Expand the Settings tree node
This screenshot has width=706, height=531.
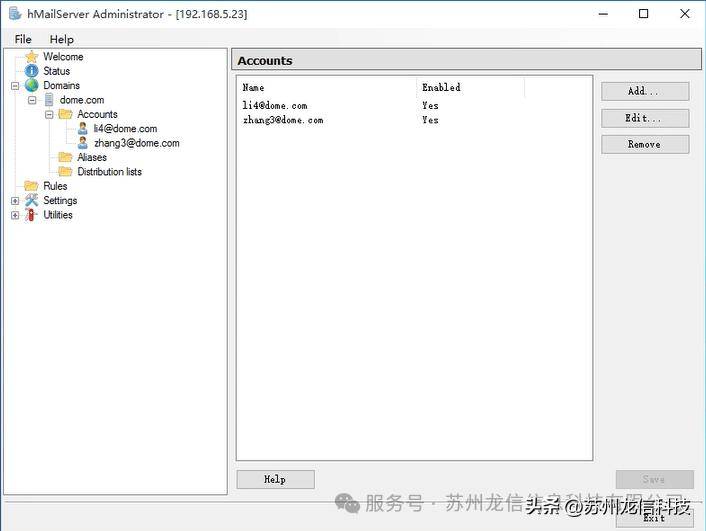pos(15,201)
